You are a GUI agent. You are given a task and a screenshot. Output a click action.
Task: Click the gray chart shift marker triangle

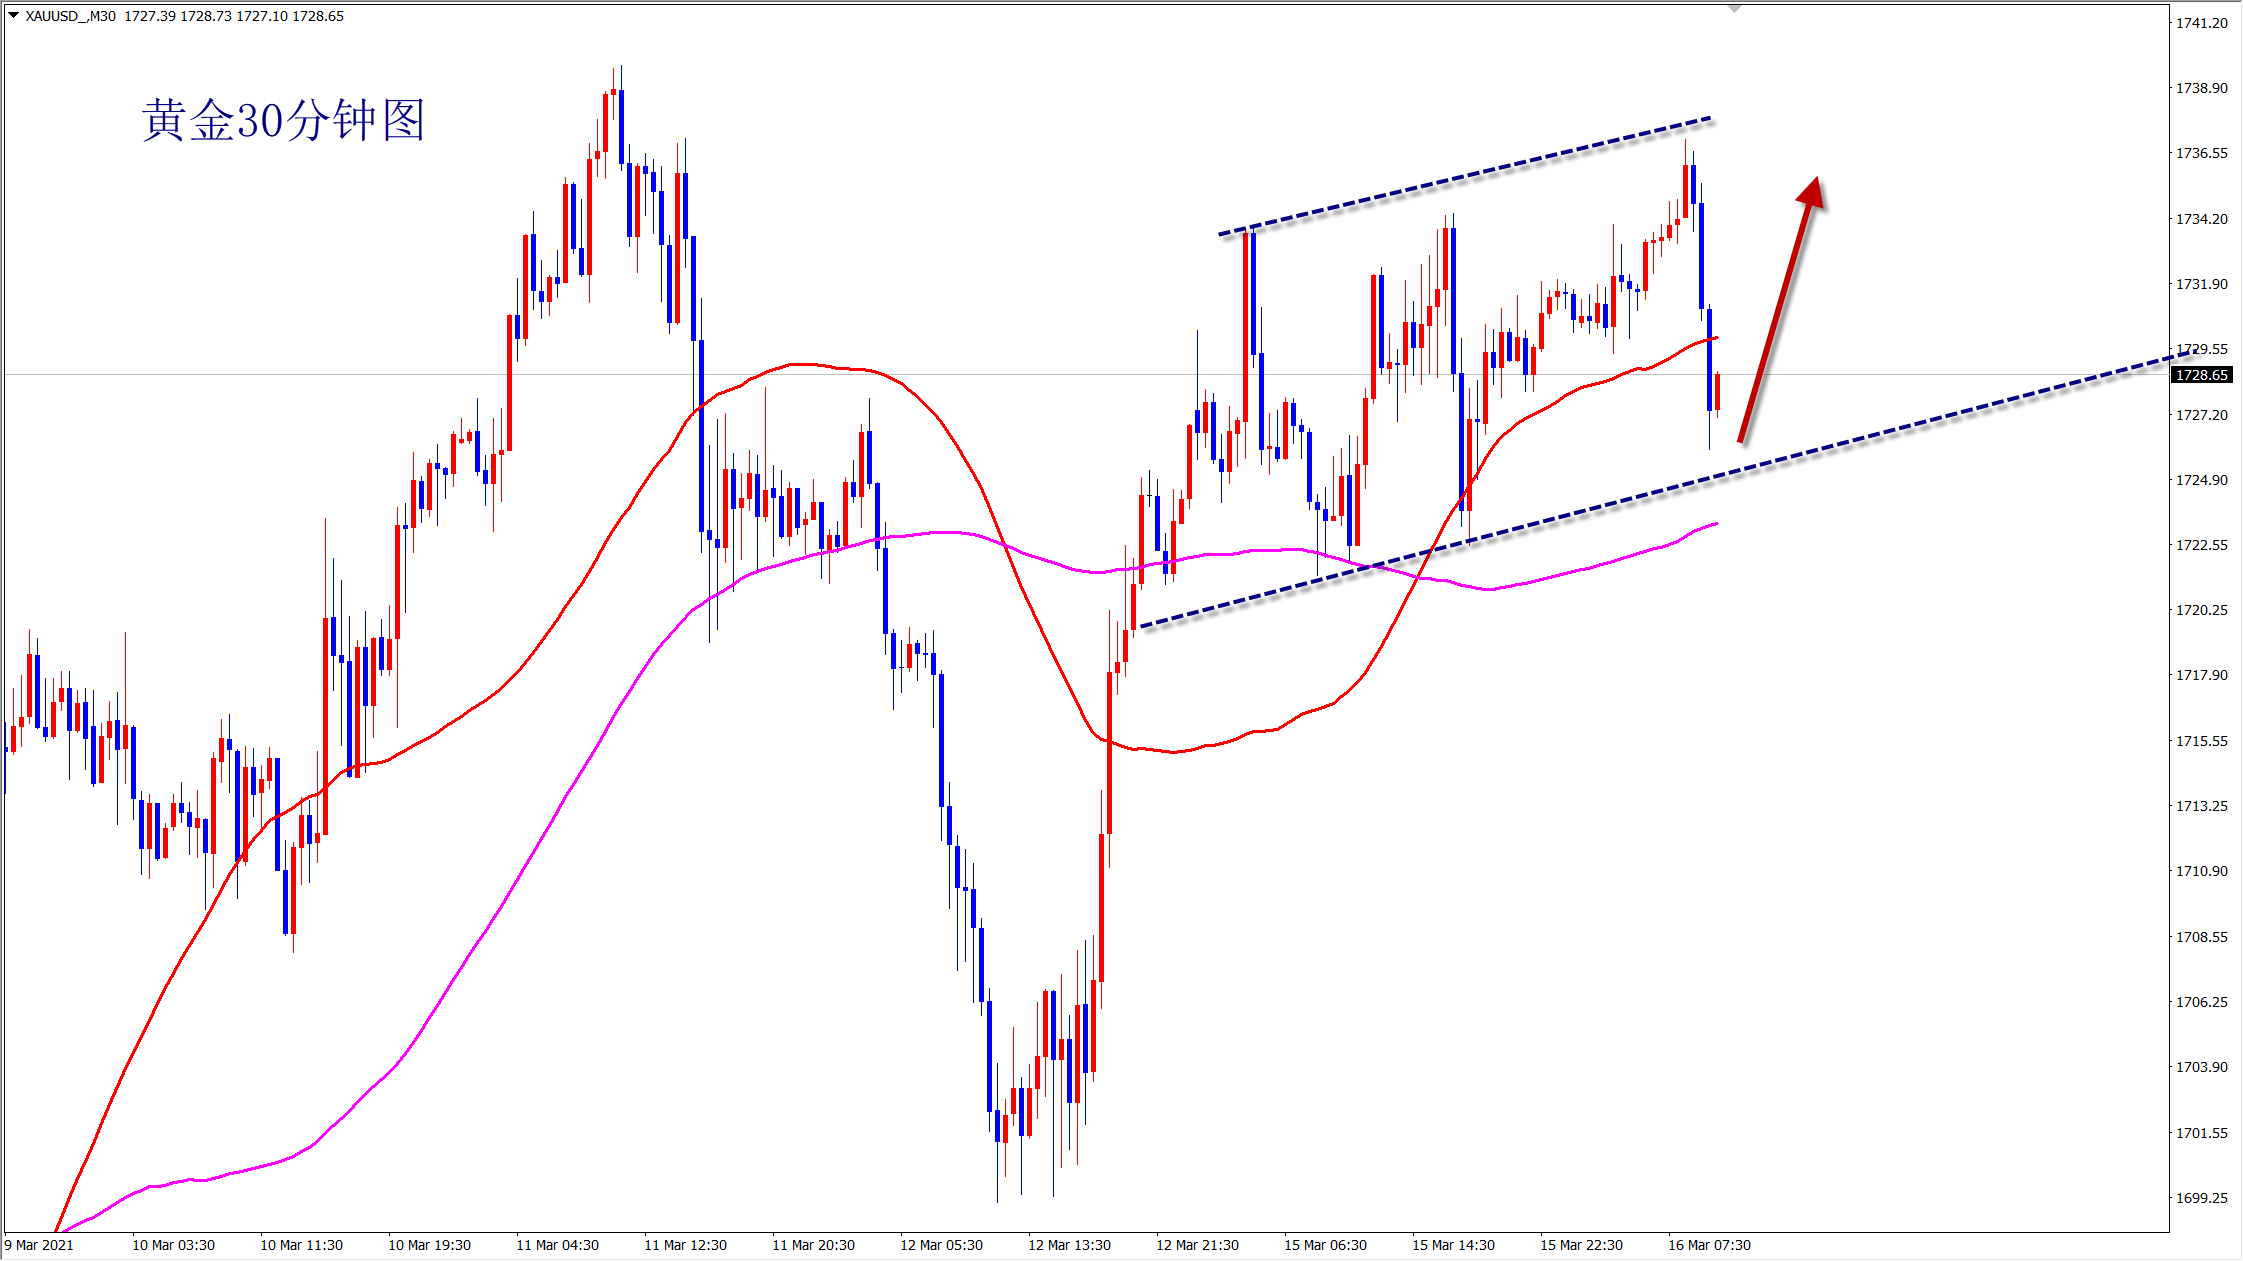[x=1734, y=8]
